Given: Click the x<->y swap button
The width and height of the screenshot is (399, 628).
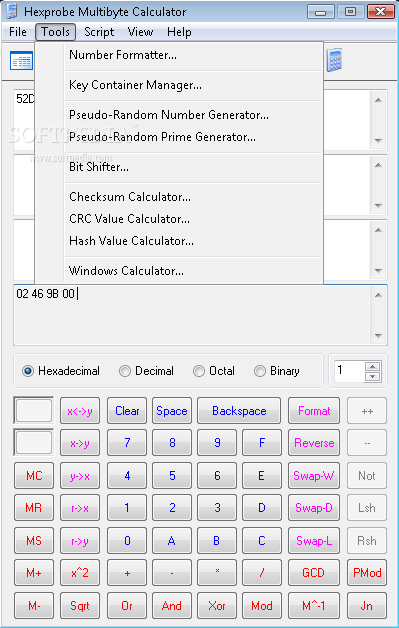Looking at the screenshot, I should point(80,411).
